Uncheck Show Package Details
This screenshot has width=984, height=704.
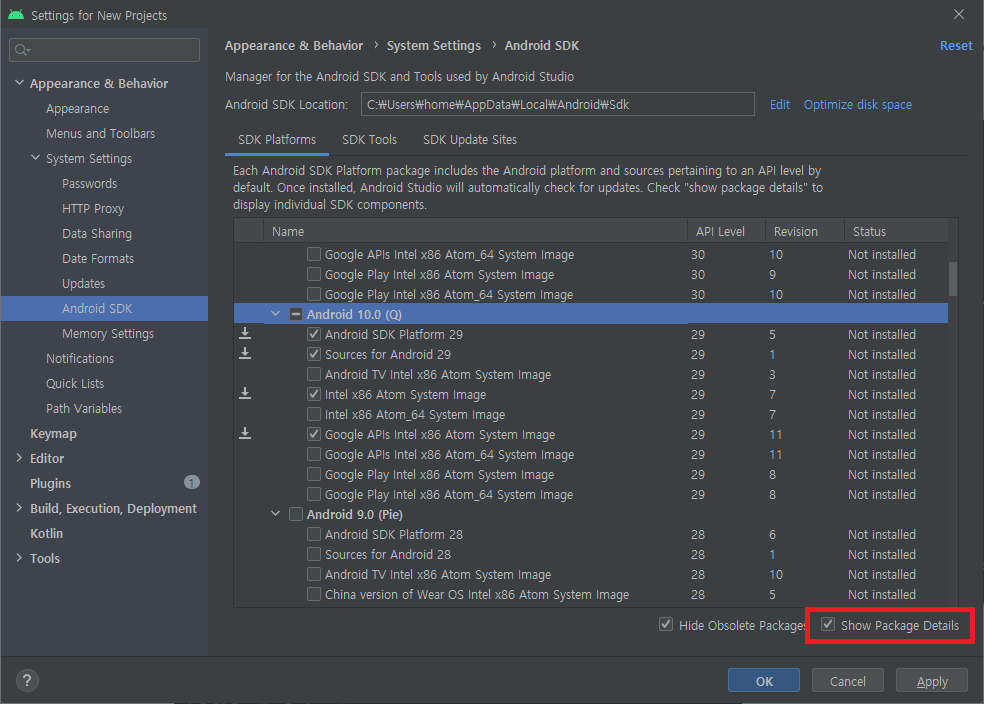828,625
